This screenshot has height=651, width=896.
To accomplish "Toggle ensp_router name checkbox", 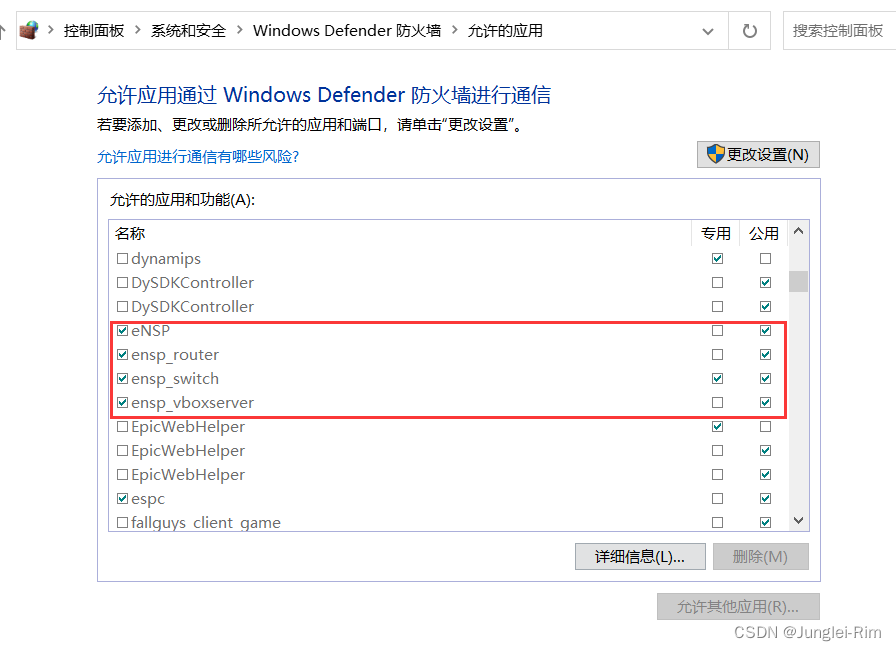I will (122, 354).
